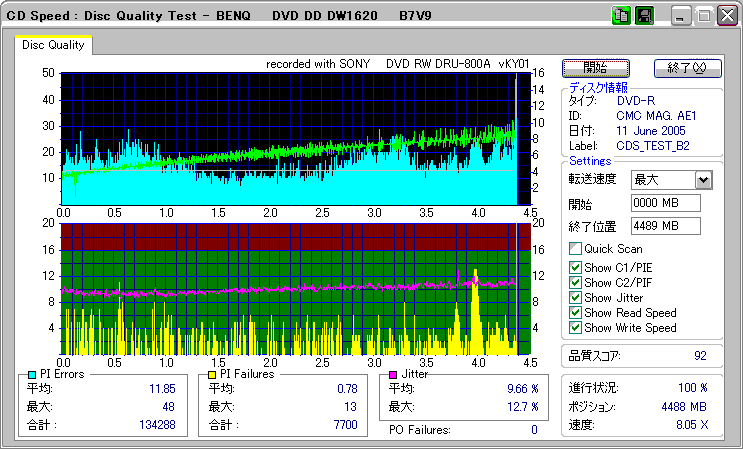Select the Disc Quality tab
Image resolution: width=743 pixels, height=449 pixels.
coord(53,45)
